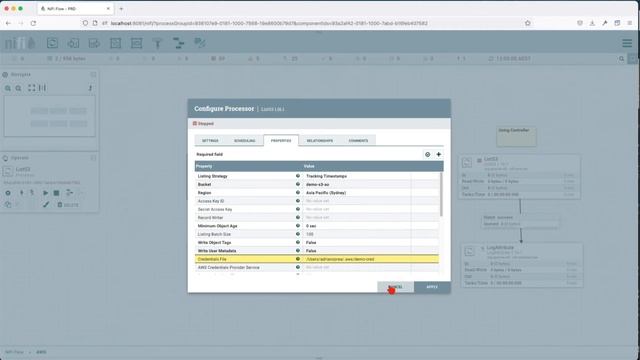Click the start play icon in Operate palette

45,193
